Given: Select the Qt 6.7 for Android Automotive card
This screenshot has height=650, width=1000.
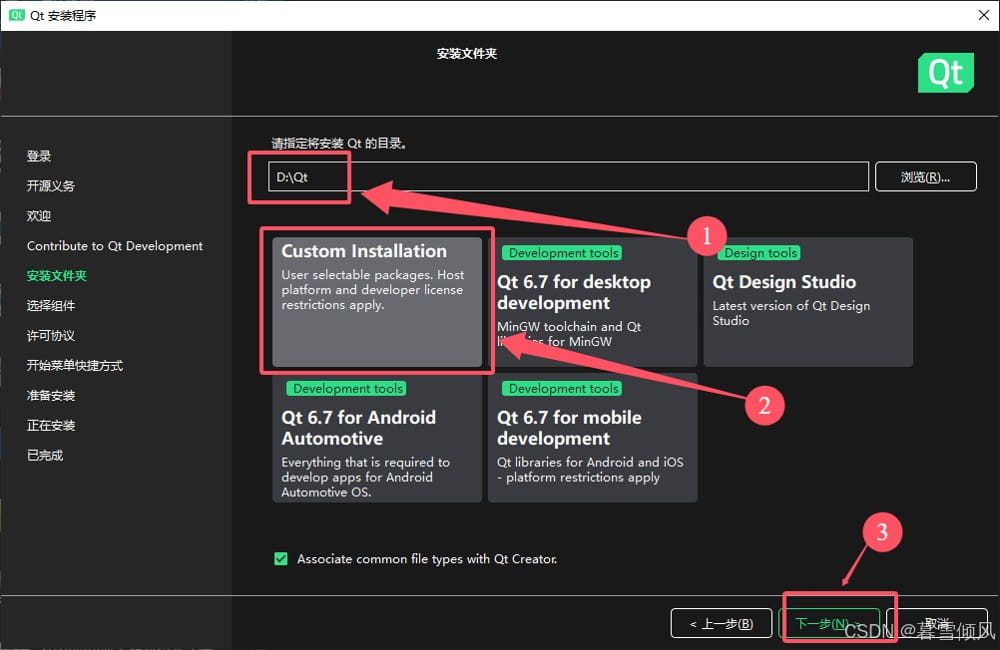Looking at the screenshot, I should point(377,438).
